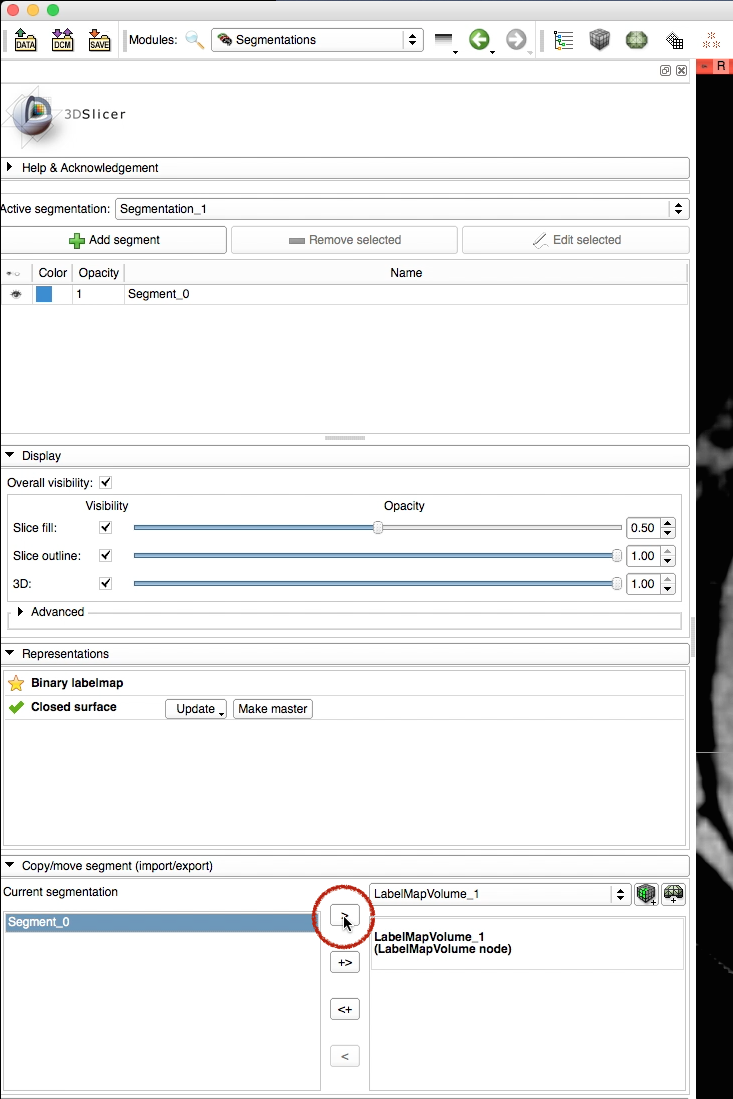733x1099 pixels.
Task: Open the module finder magnifier icon
Action: pos(194,40)
